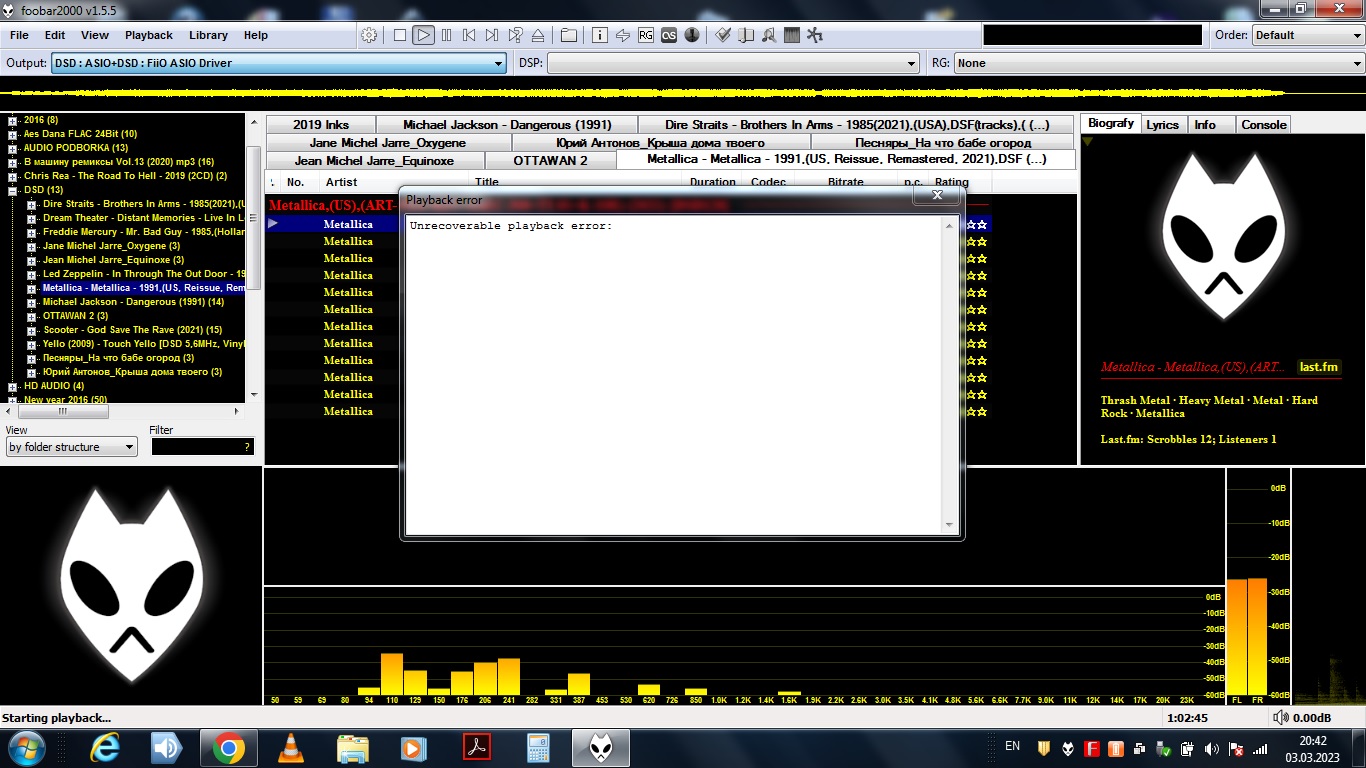Collapse the DSD folder in library tree
This screenshot has height=768, width=1366.
click(x=13, y=190)
